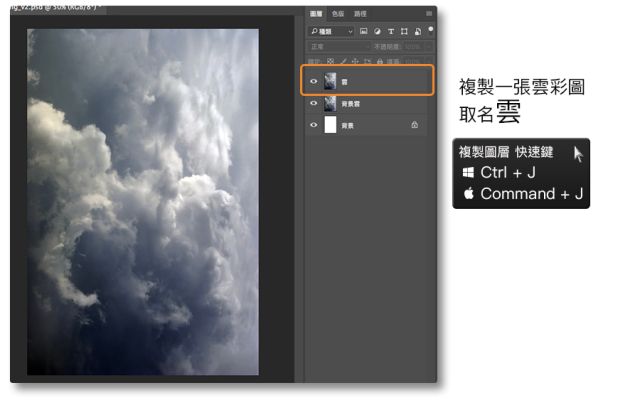The height and width of the screenshot is (400, 640).
Task: Switch to the 色版 channels tab
Action: tap(337, 13)
